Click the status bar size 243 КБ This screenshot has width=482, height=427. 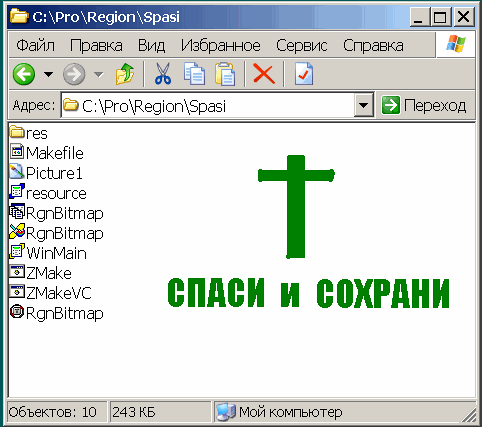(134, 412)
